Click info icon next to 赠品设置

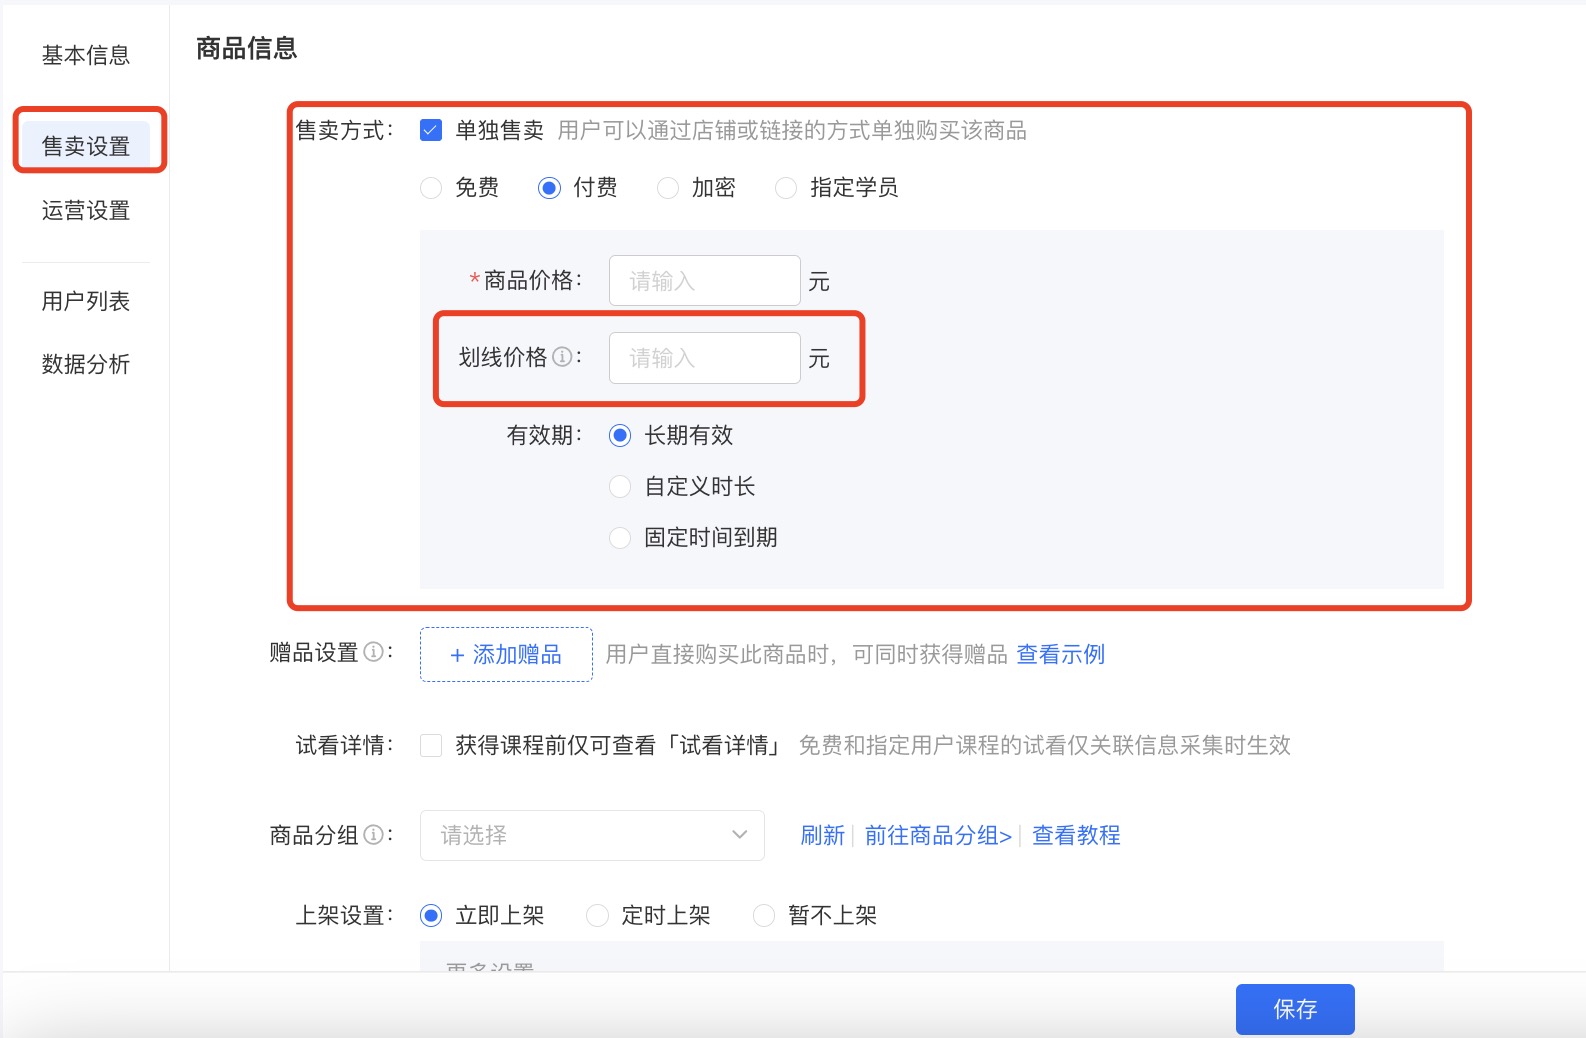tap(373, 652)
